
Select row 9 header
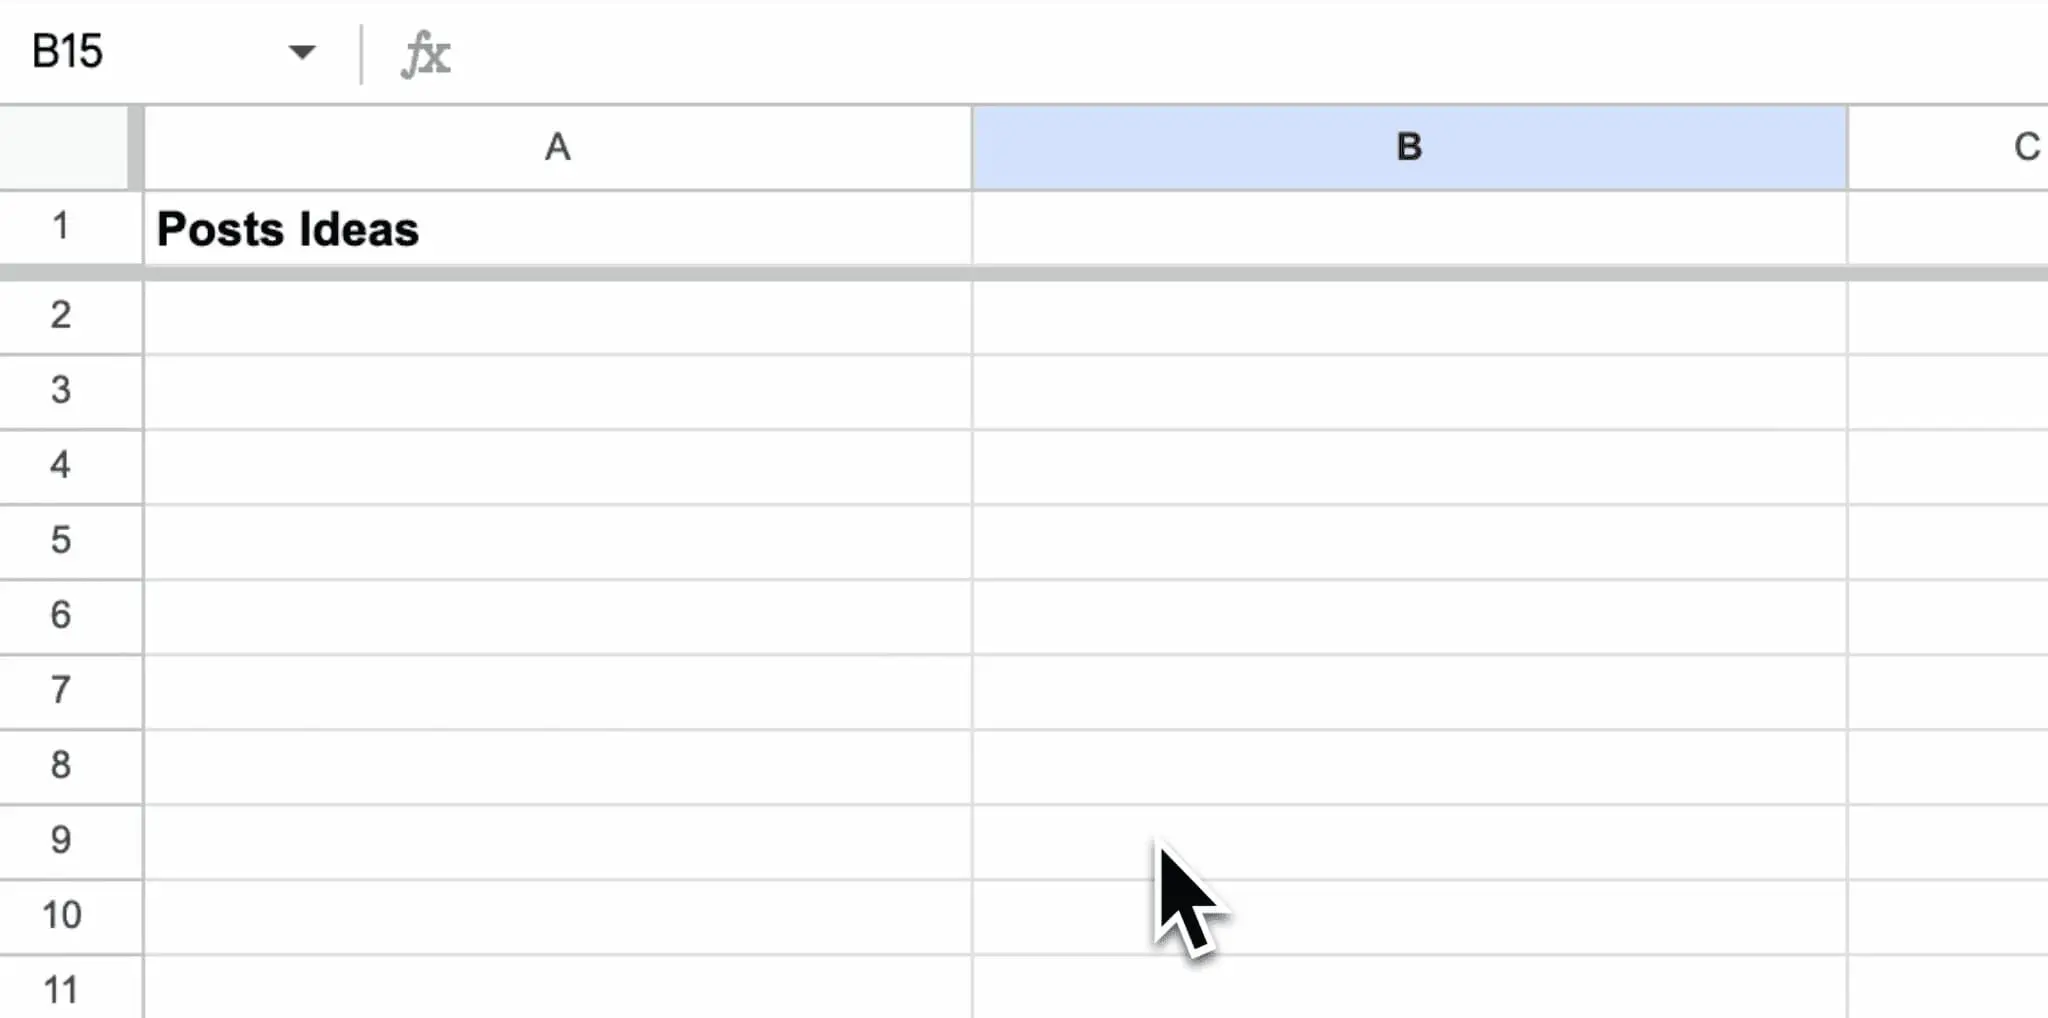pyautogui.click(x=62, y=840)
